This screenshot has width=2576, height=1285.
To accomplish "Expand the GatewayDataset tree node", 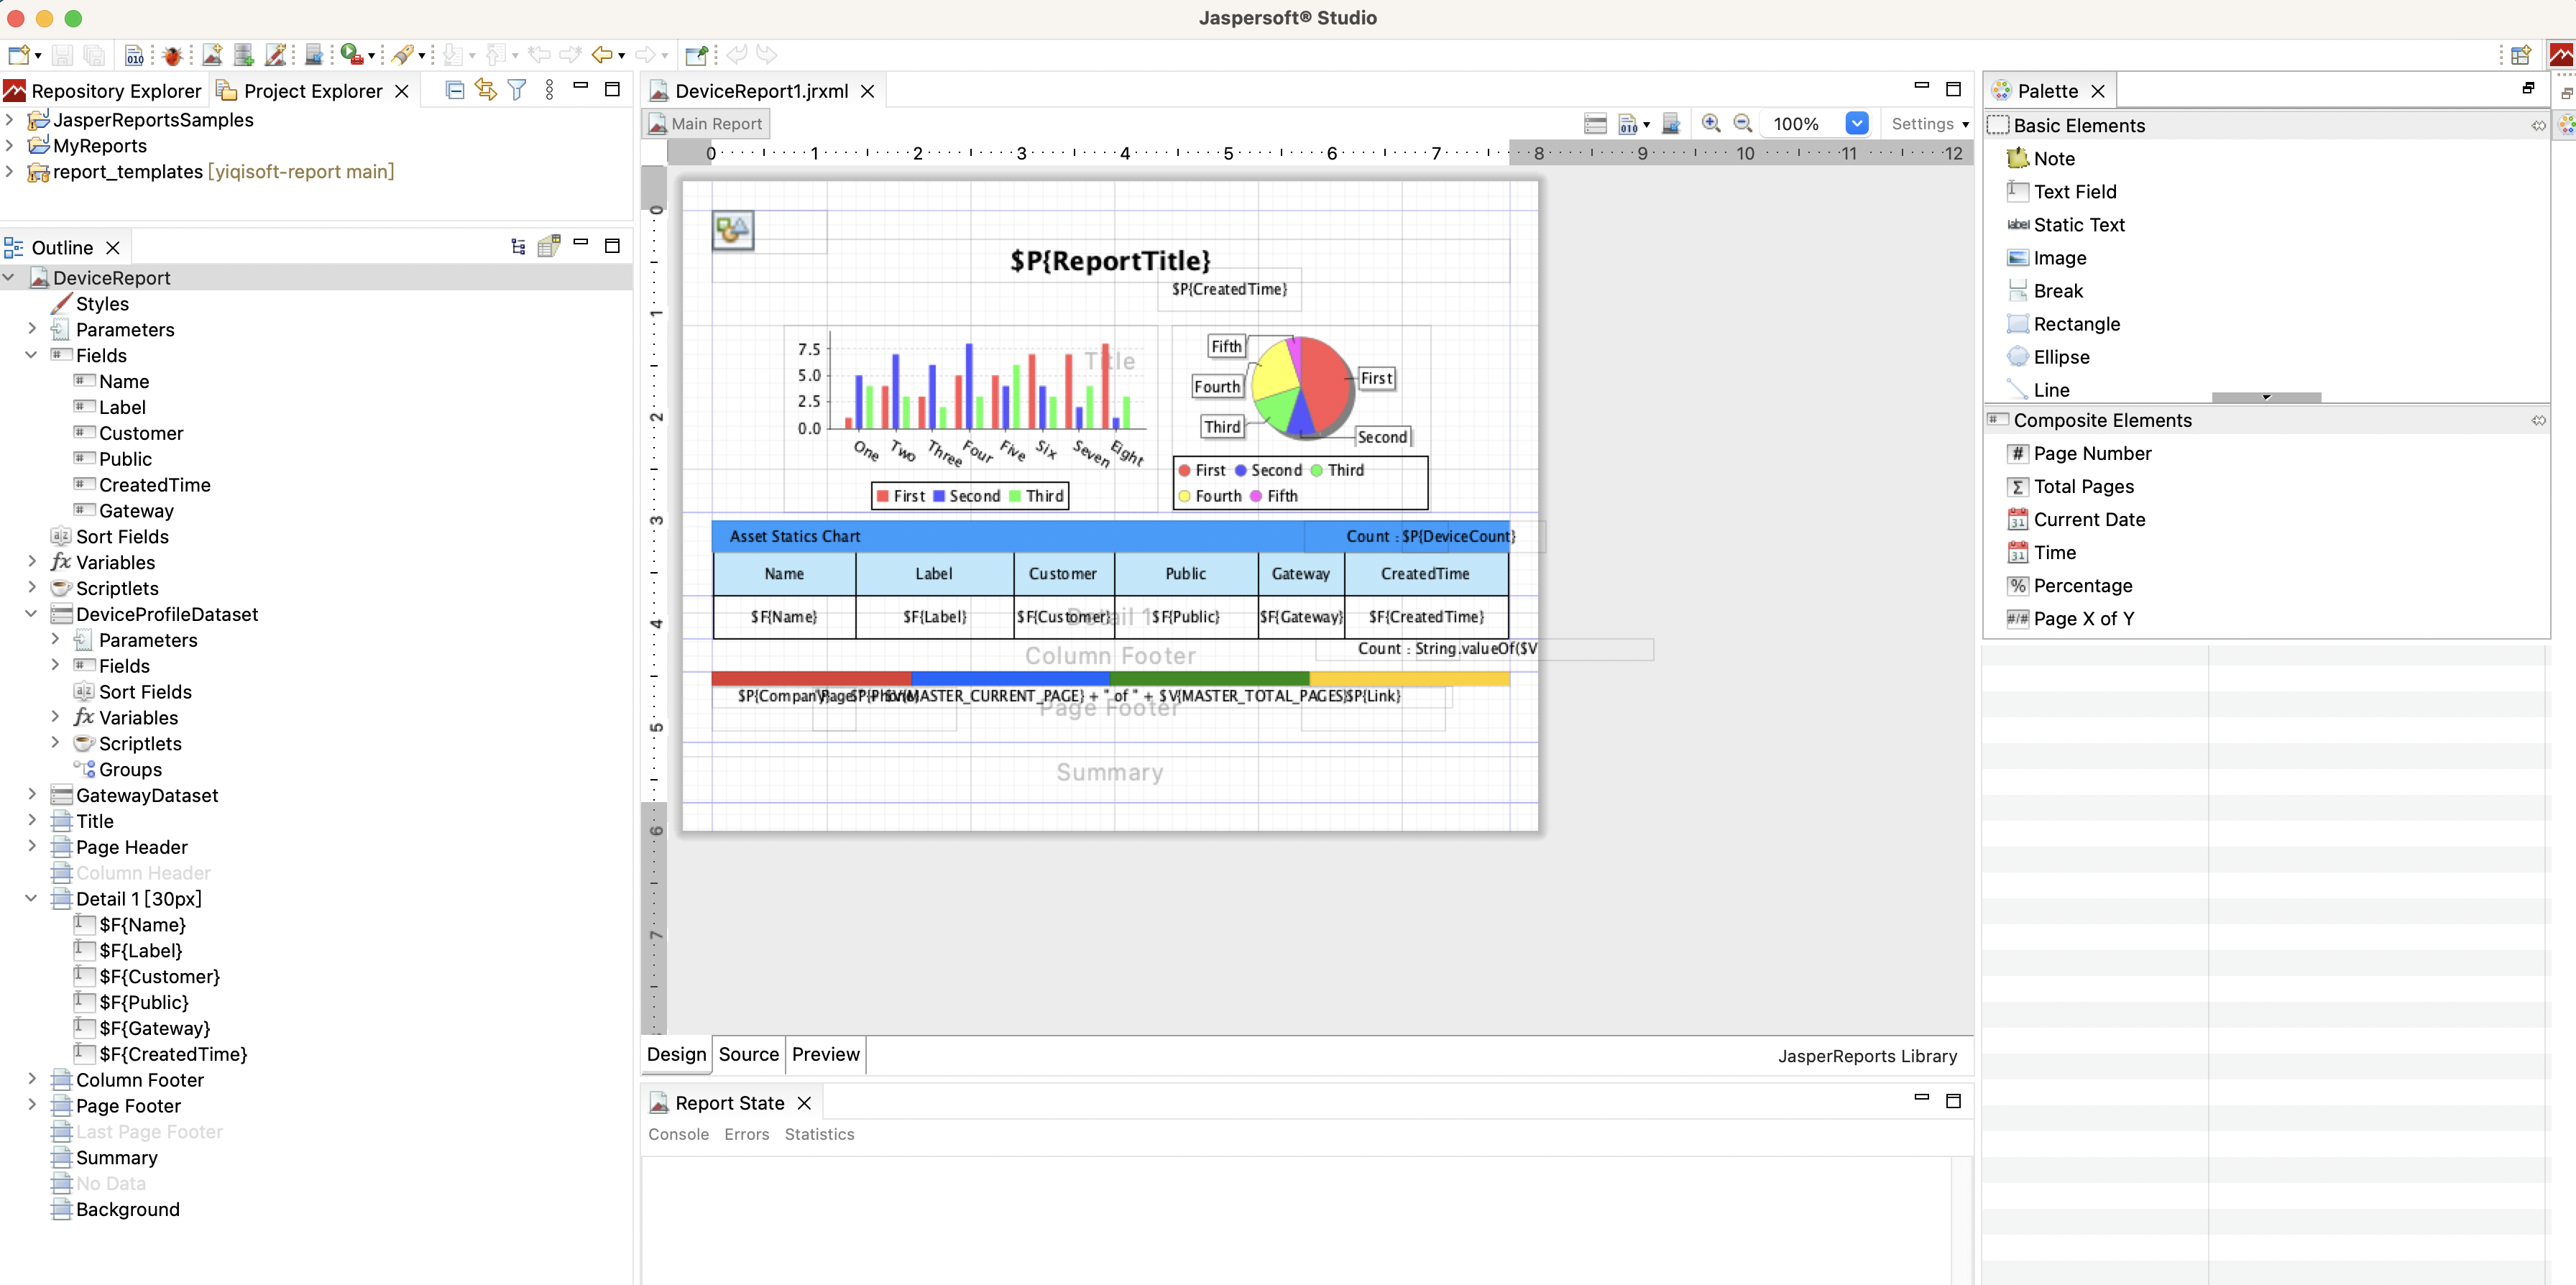I will point(32,795).
